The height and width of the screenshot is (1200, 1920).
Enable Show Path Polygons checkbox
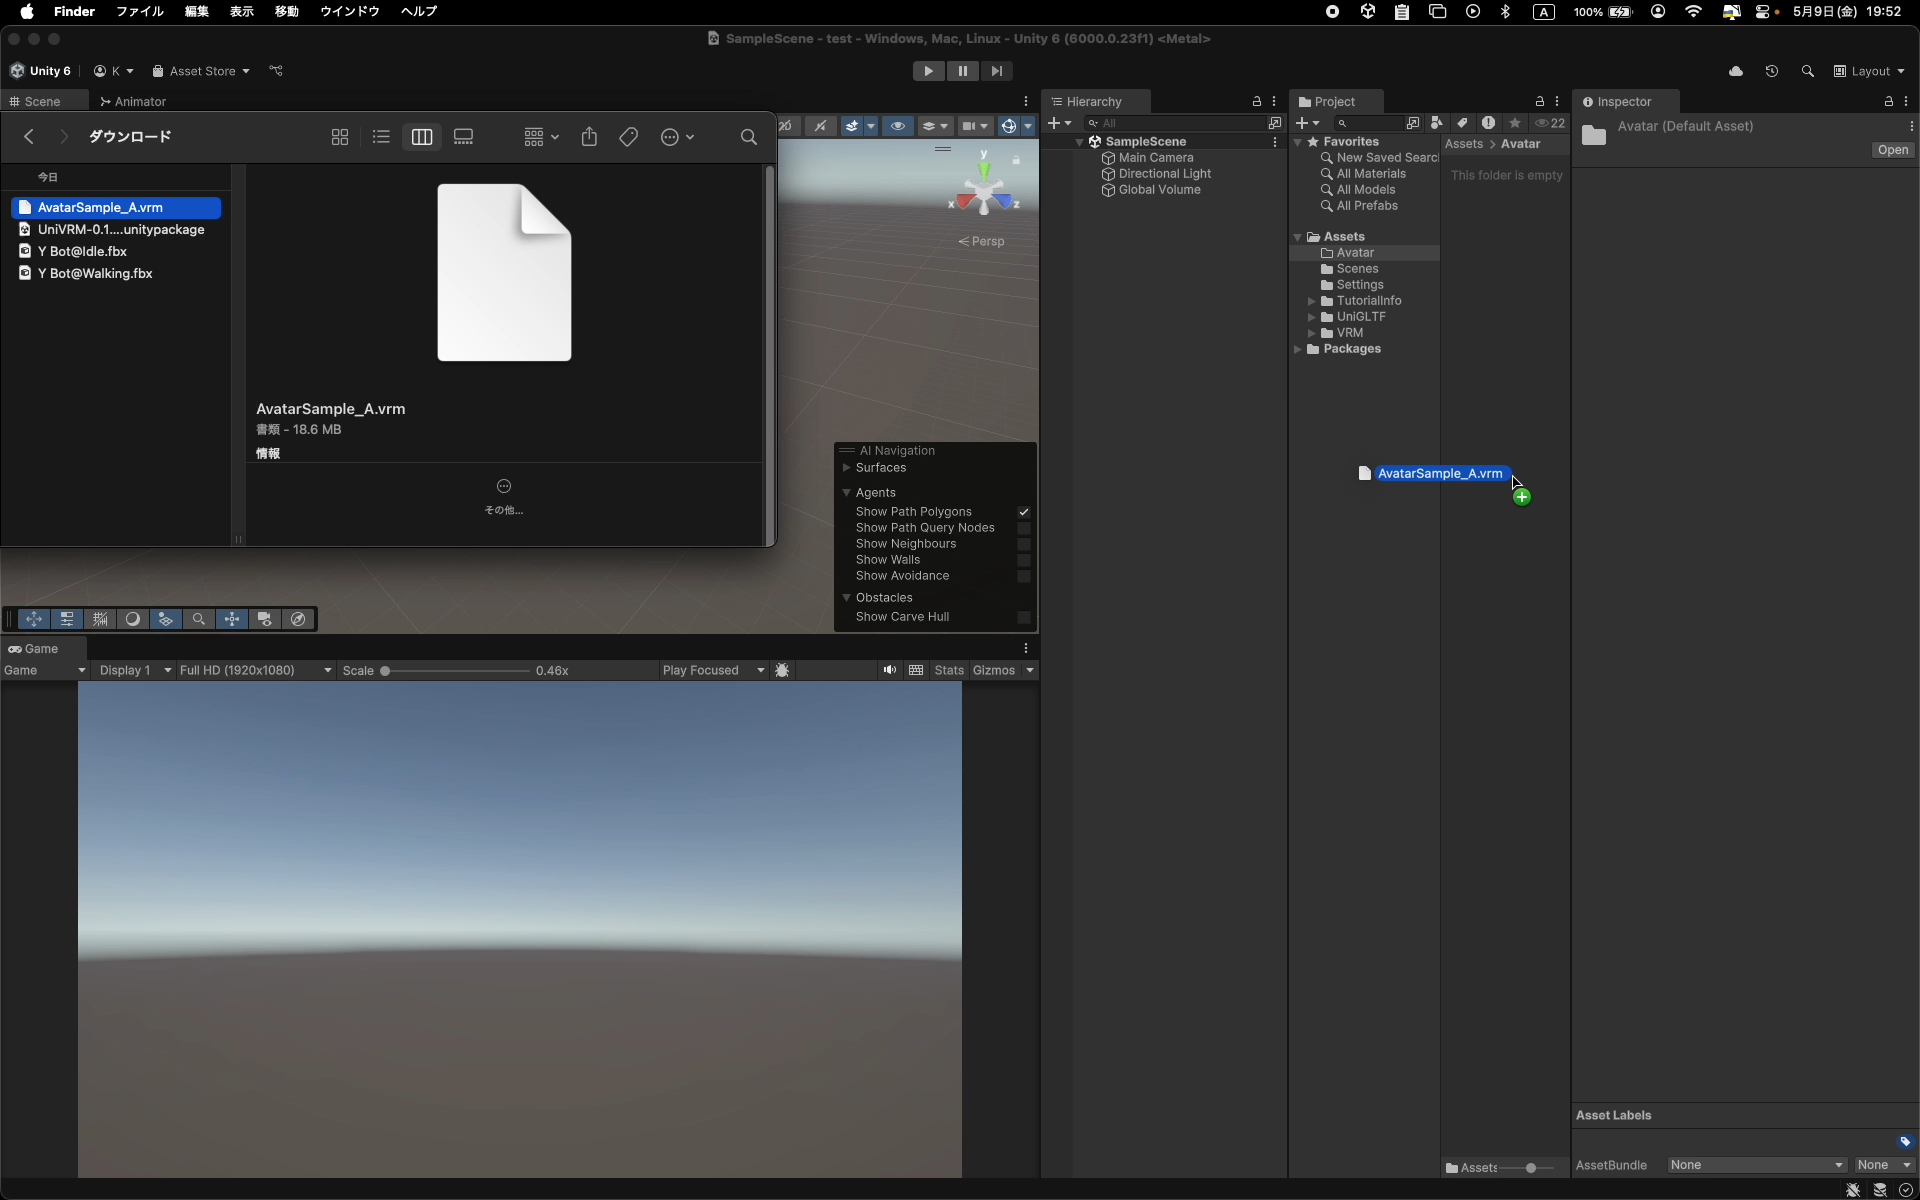pos(1024,512)
